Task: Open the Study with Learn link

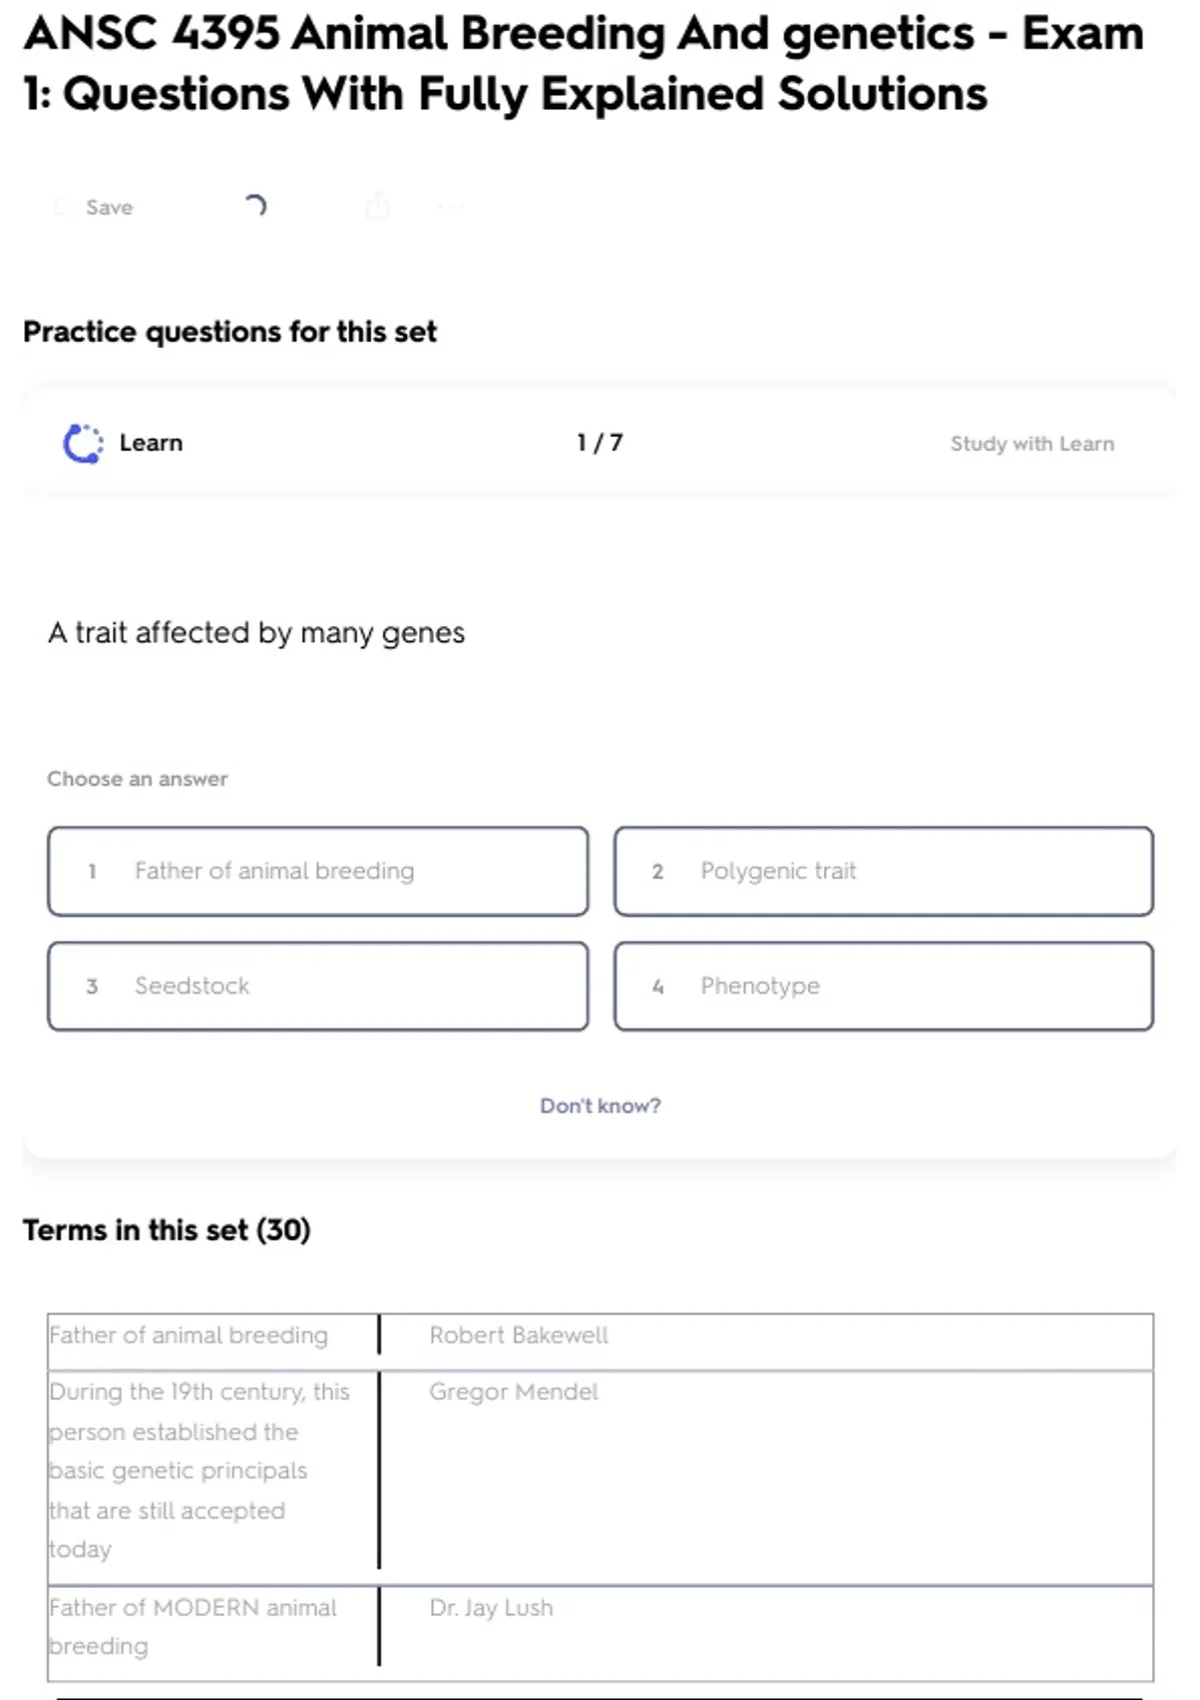Action: [1031, 444]
